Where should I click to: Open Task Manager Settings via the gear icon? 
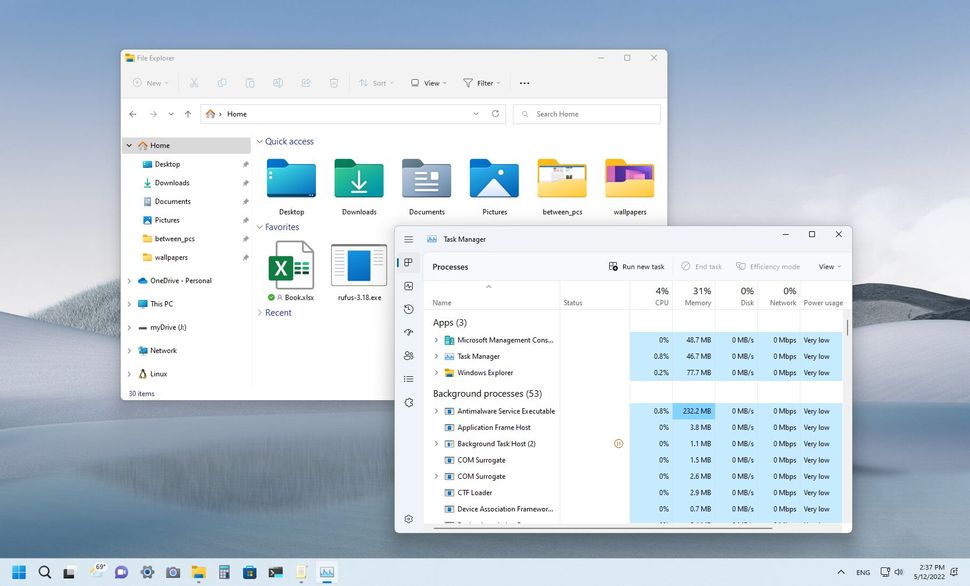(408, 519)
